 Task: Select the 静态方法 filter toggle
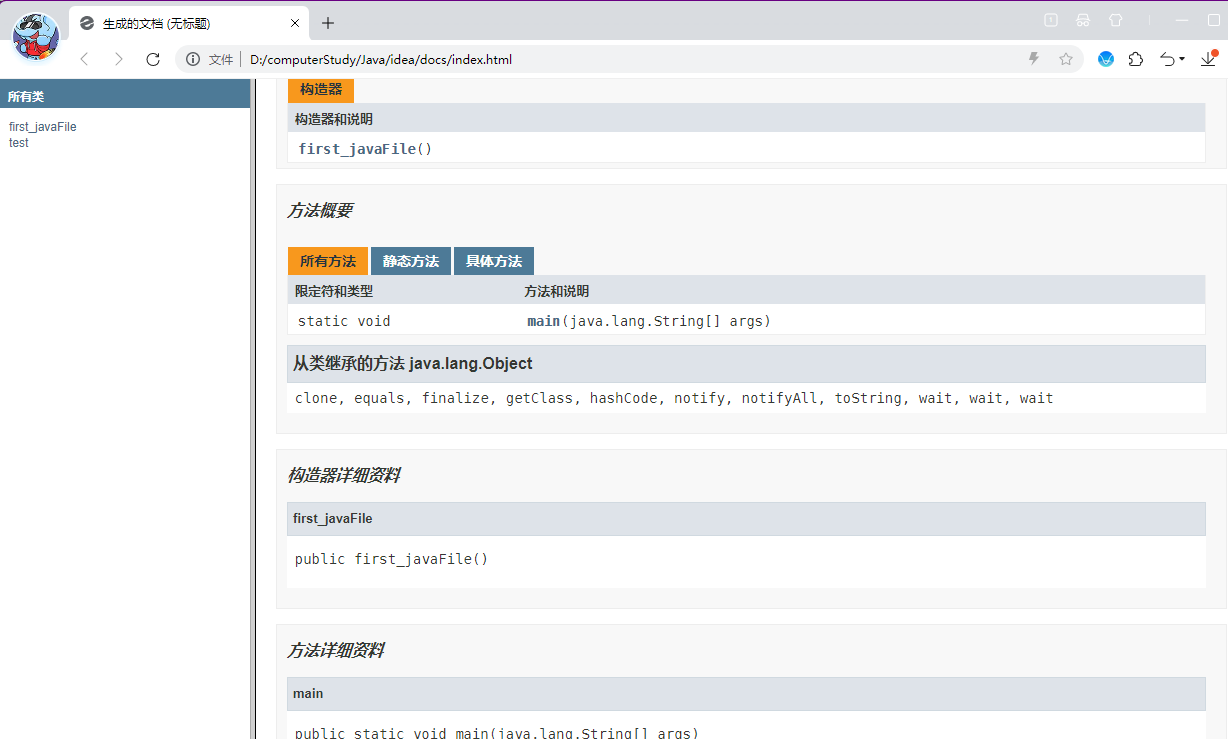point(410,261)
